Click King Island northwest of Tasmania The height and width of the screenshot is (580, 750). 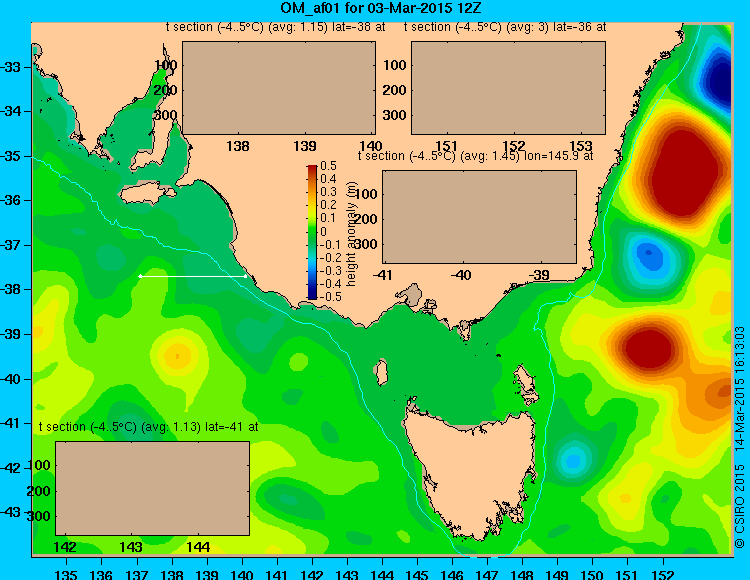tap(381, 372)
